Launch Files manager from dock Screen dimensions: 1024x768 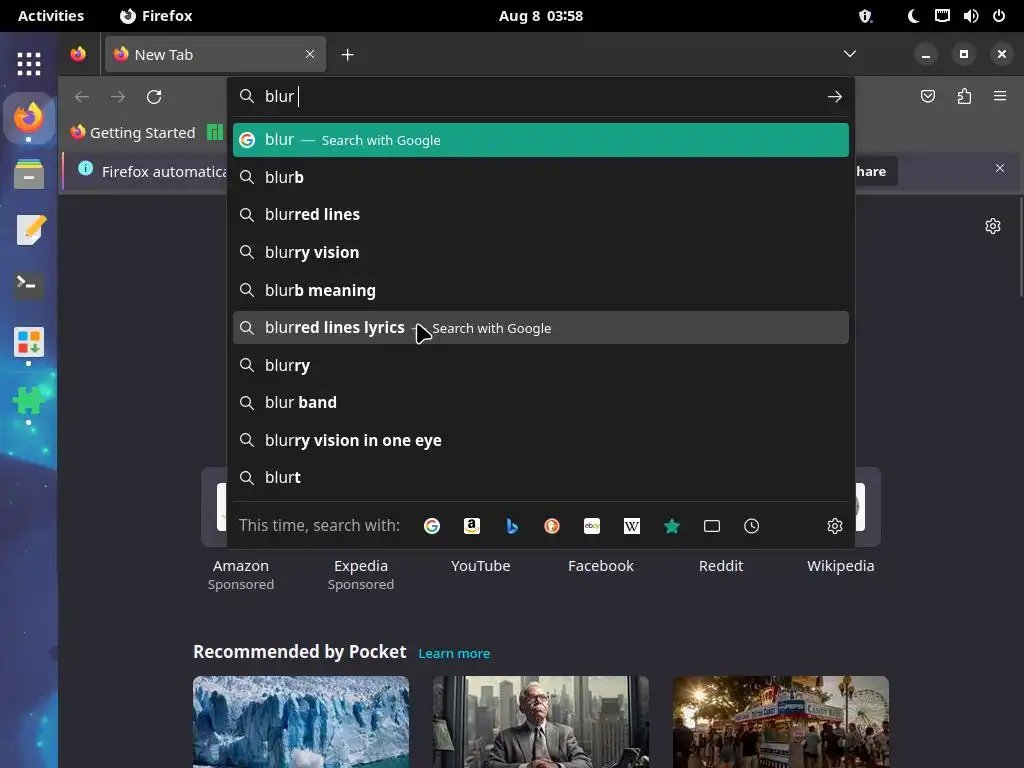[x=29, y=174]
